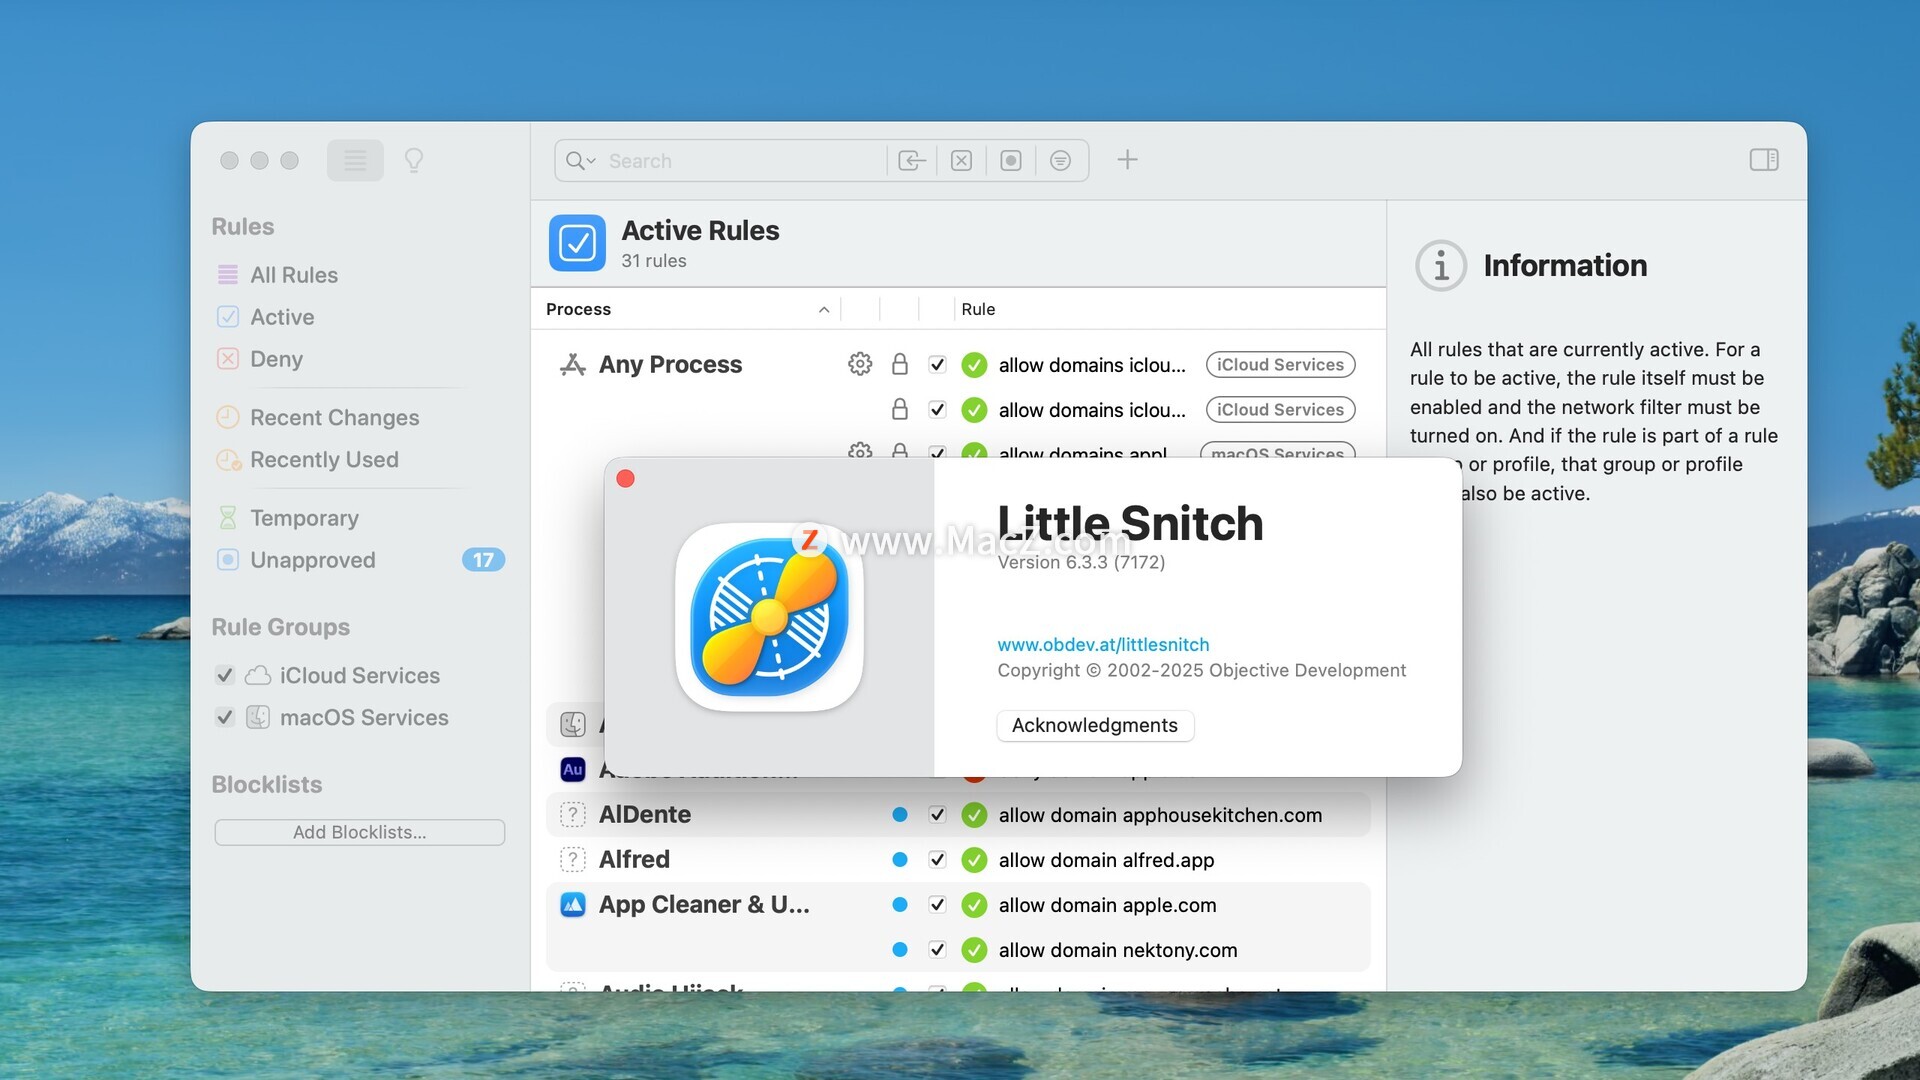This screenshot has height=1080, width=1920.
Task: Uncheck the macOS Services rule group
Action: click(x=225, y=718)
